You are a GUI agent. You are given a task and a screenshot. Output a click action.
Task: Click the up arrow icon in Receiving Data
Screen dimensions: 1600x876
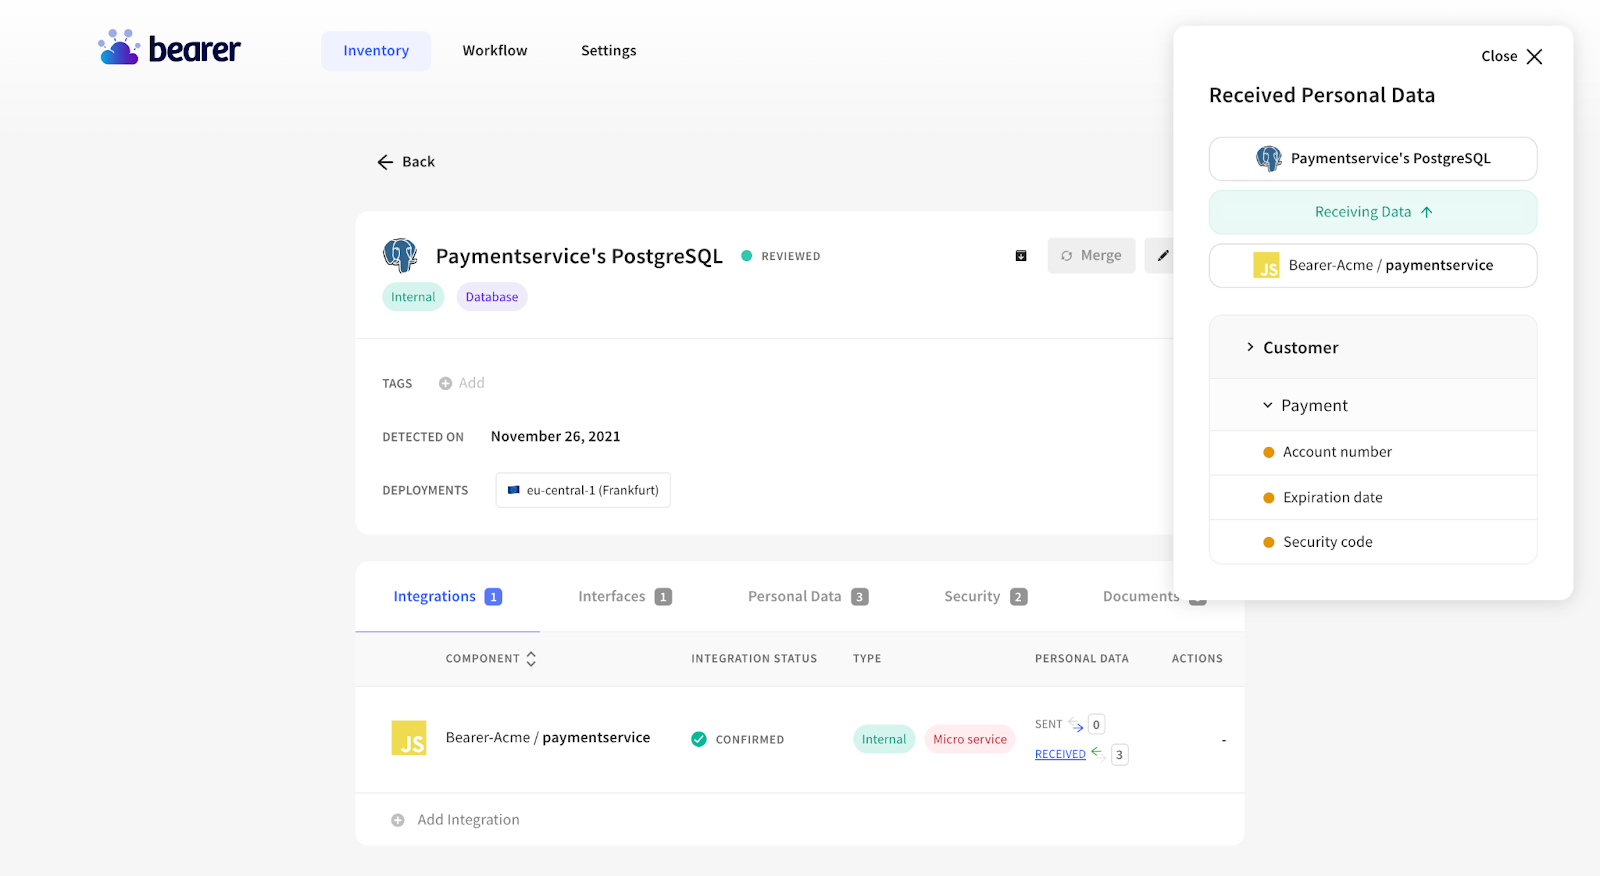point(1427,212)
